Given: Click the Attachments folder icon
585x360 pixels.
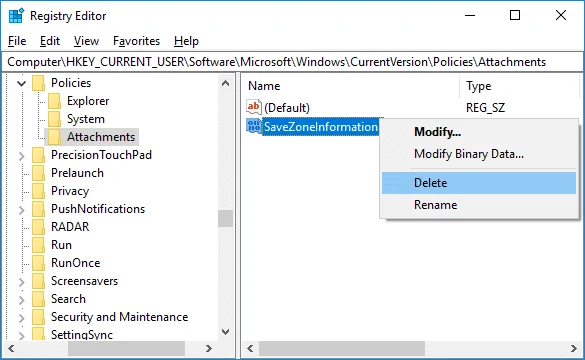Looking at the screenshot, I should pos(54,137).
